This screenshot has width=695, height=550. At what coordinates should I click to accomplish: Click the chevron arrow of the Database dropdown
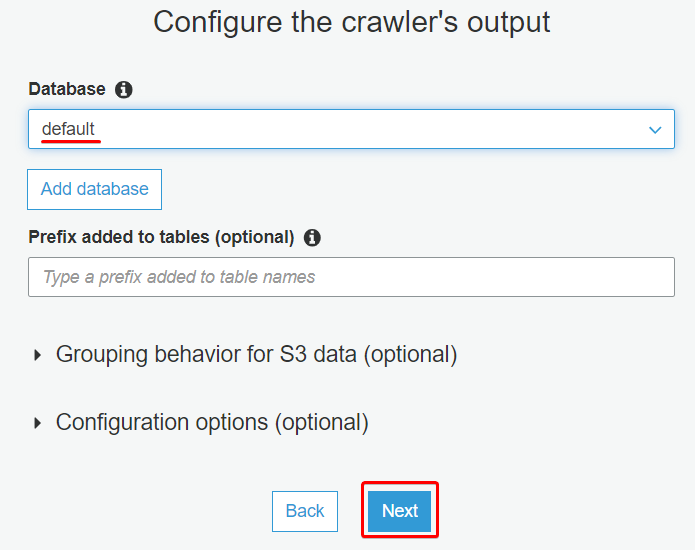pos(655,130)
